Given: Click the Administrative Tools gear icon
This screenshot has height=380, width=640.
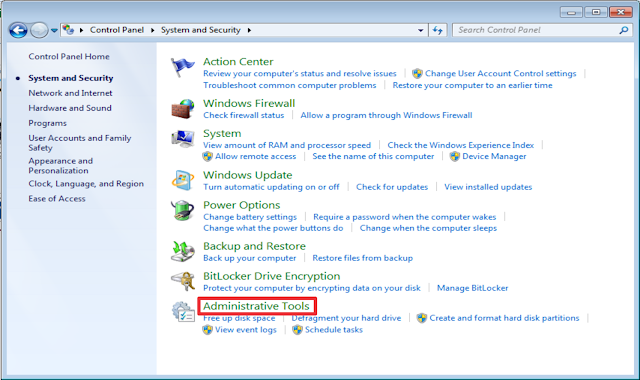Looking at the screenshot, I should pos(182,312).
